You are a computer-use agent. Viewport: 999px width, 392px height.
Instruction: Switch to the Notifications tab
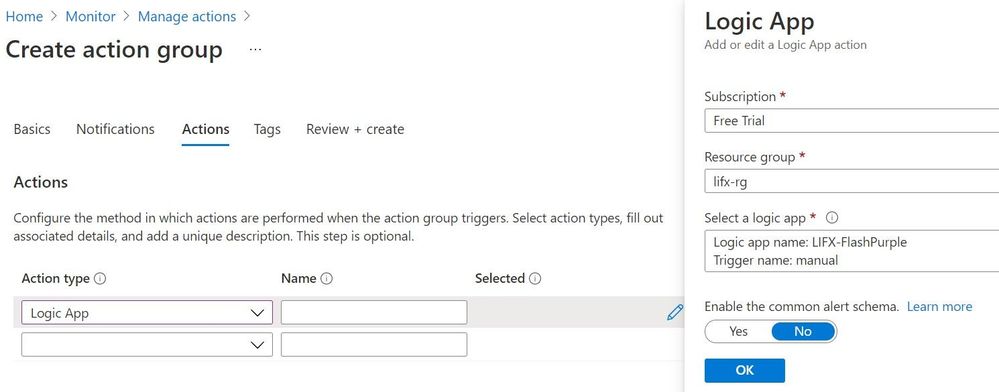115,129
